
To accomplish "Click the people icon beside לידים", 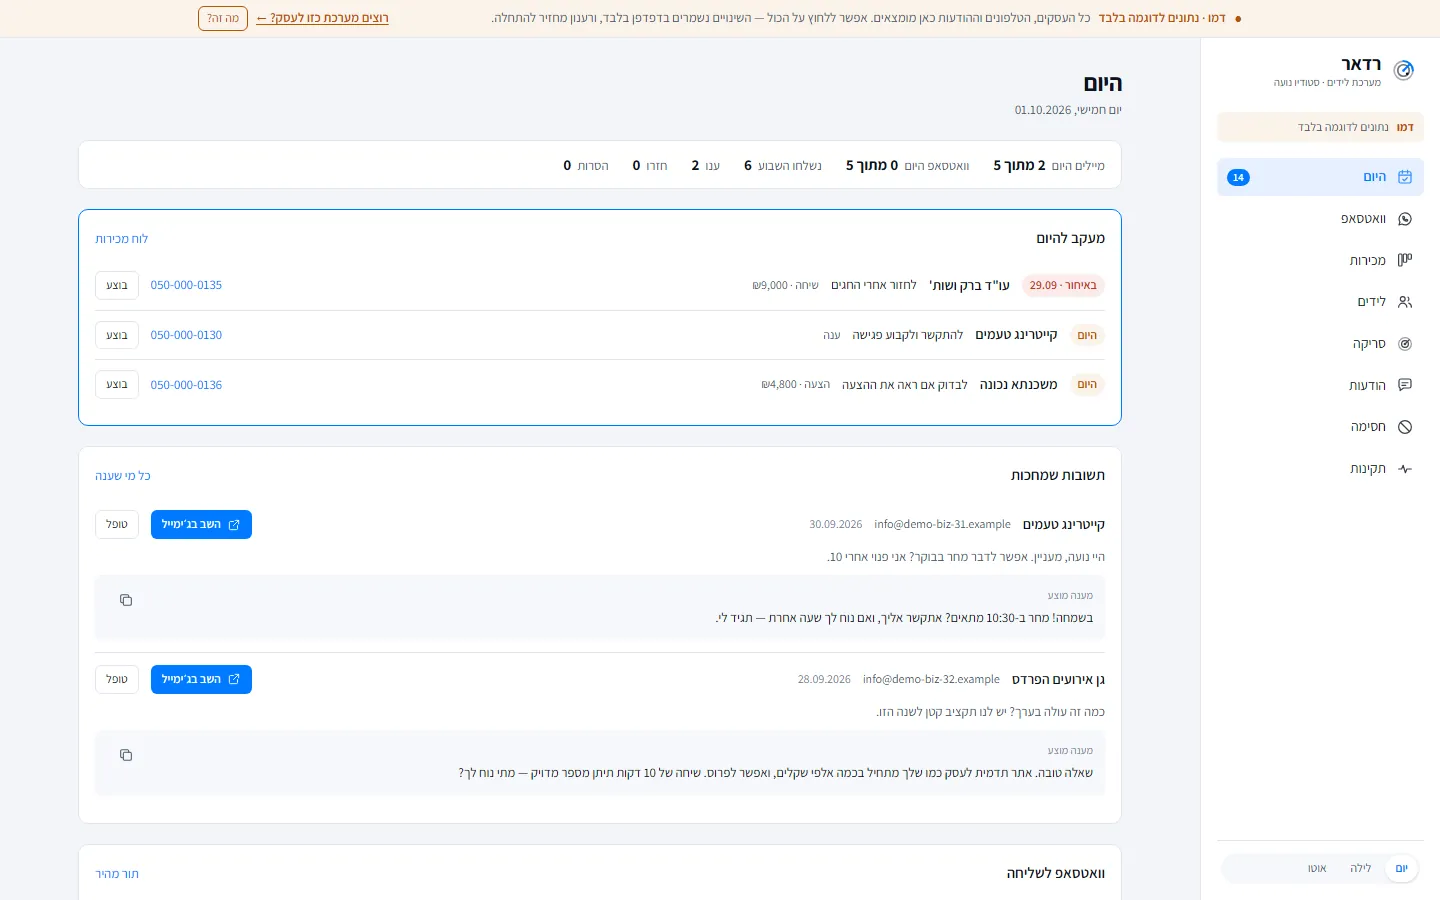I will pos(1405,302).
